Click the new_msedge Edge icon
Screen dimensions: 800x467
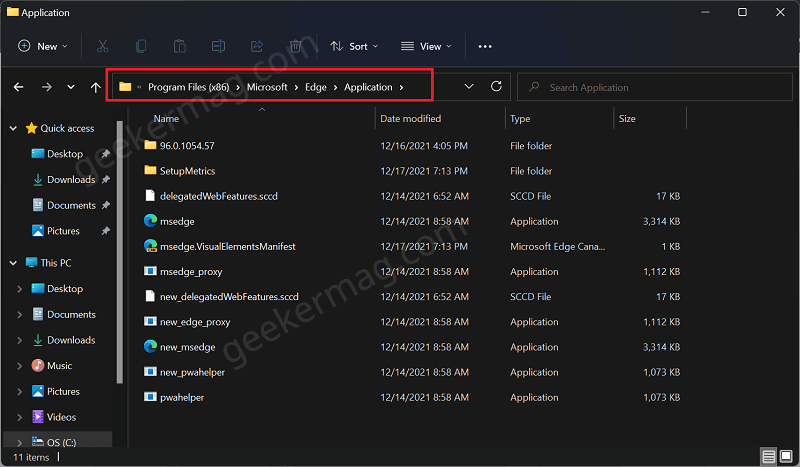150,346
